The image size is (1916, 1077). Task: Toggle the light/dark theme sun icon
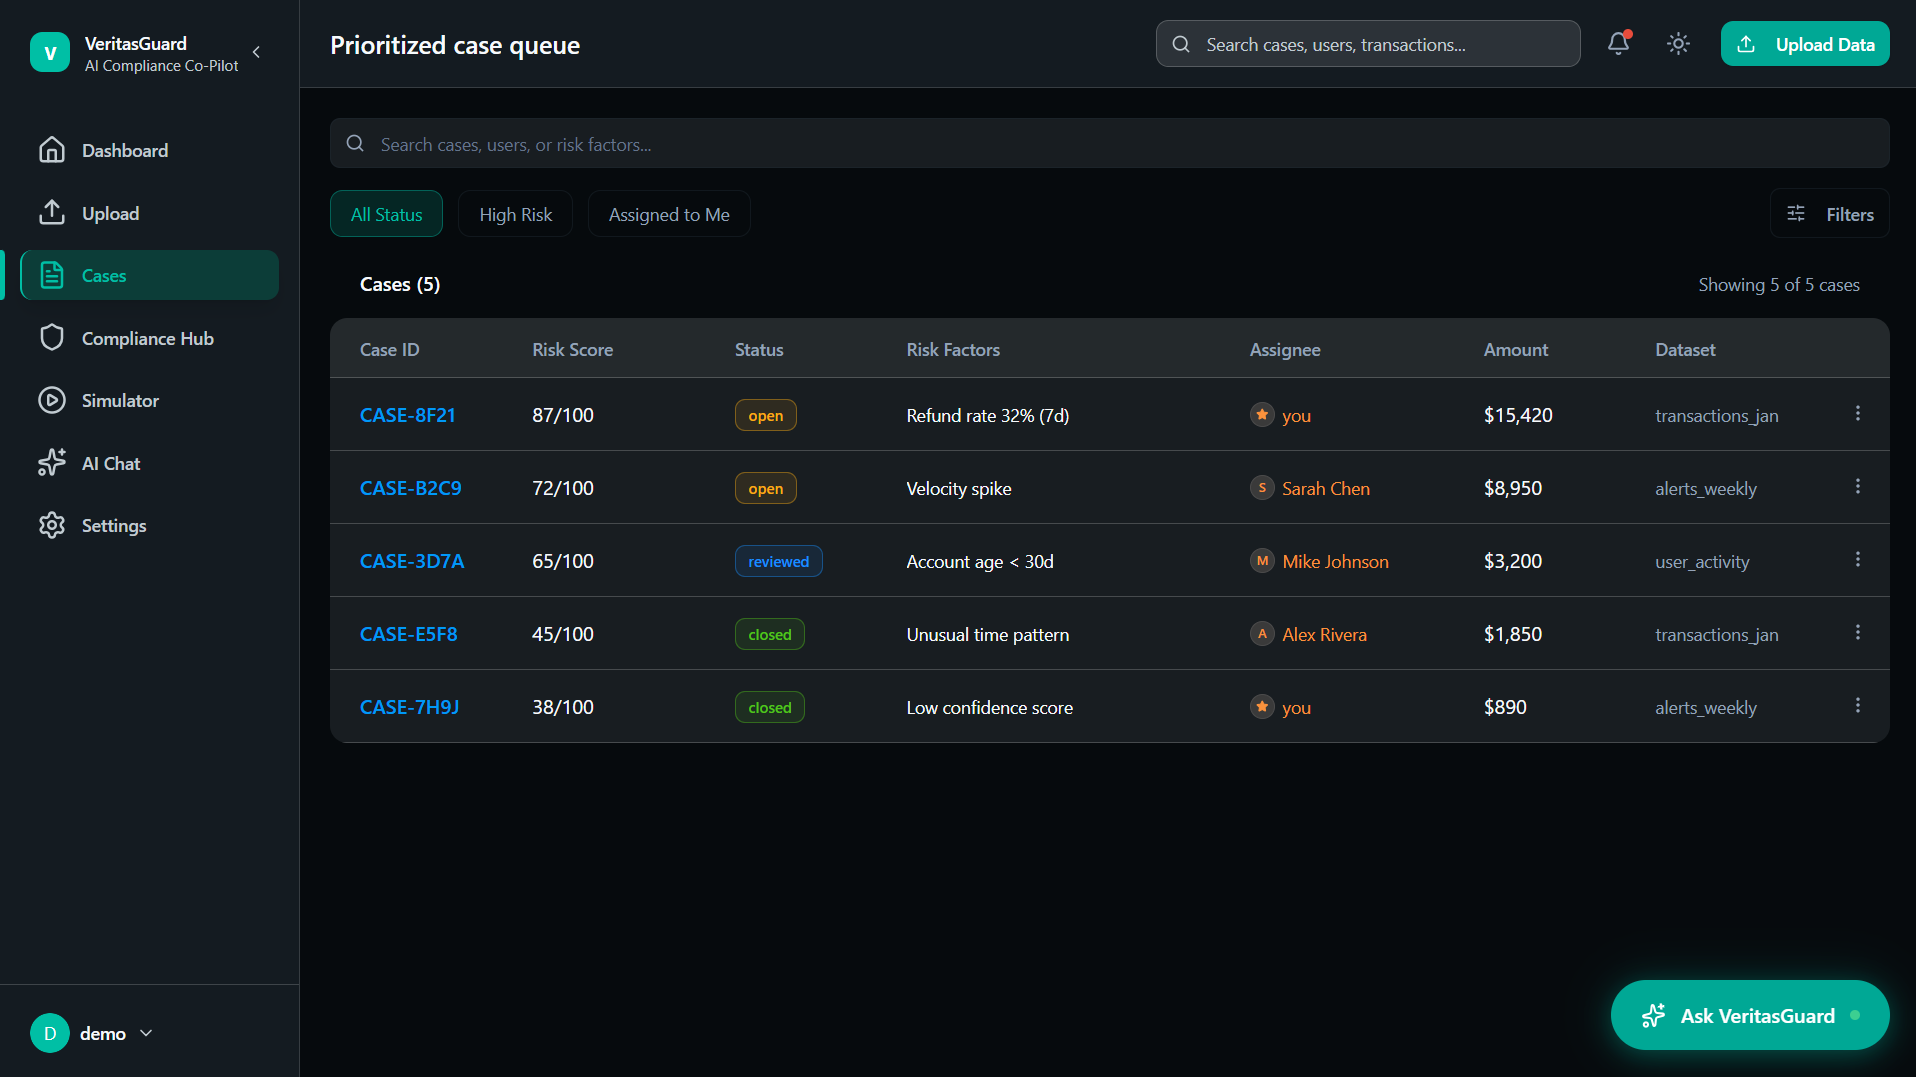1678,44
